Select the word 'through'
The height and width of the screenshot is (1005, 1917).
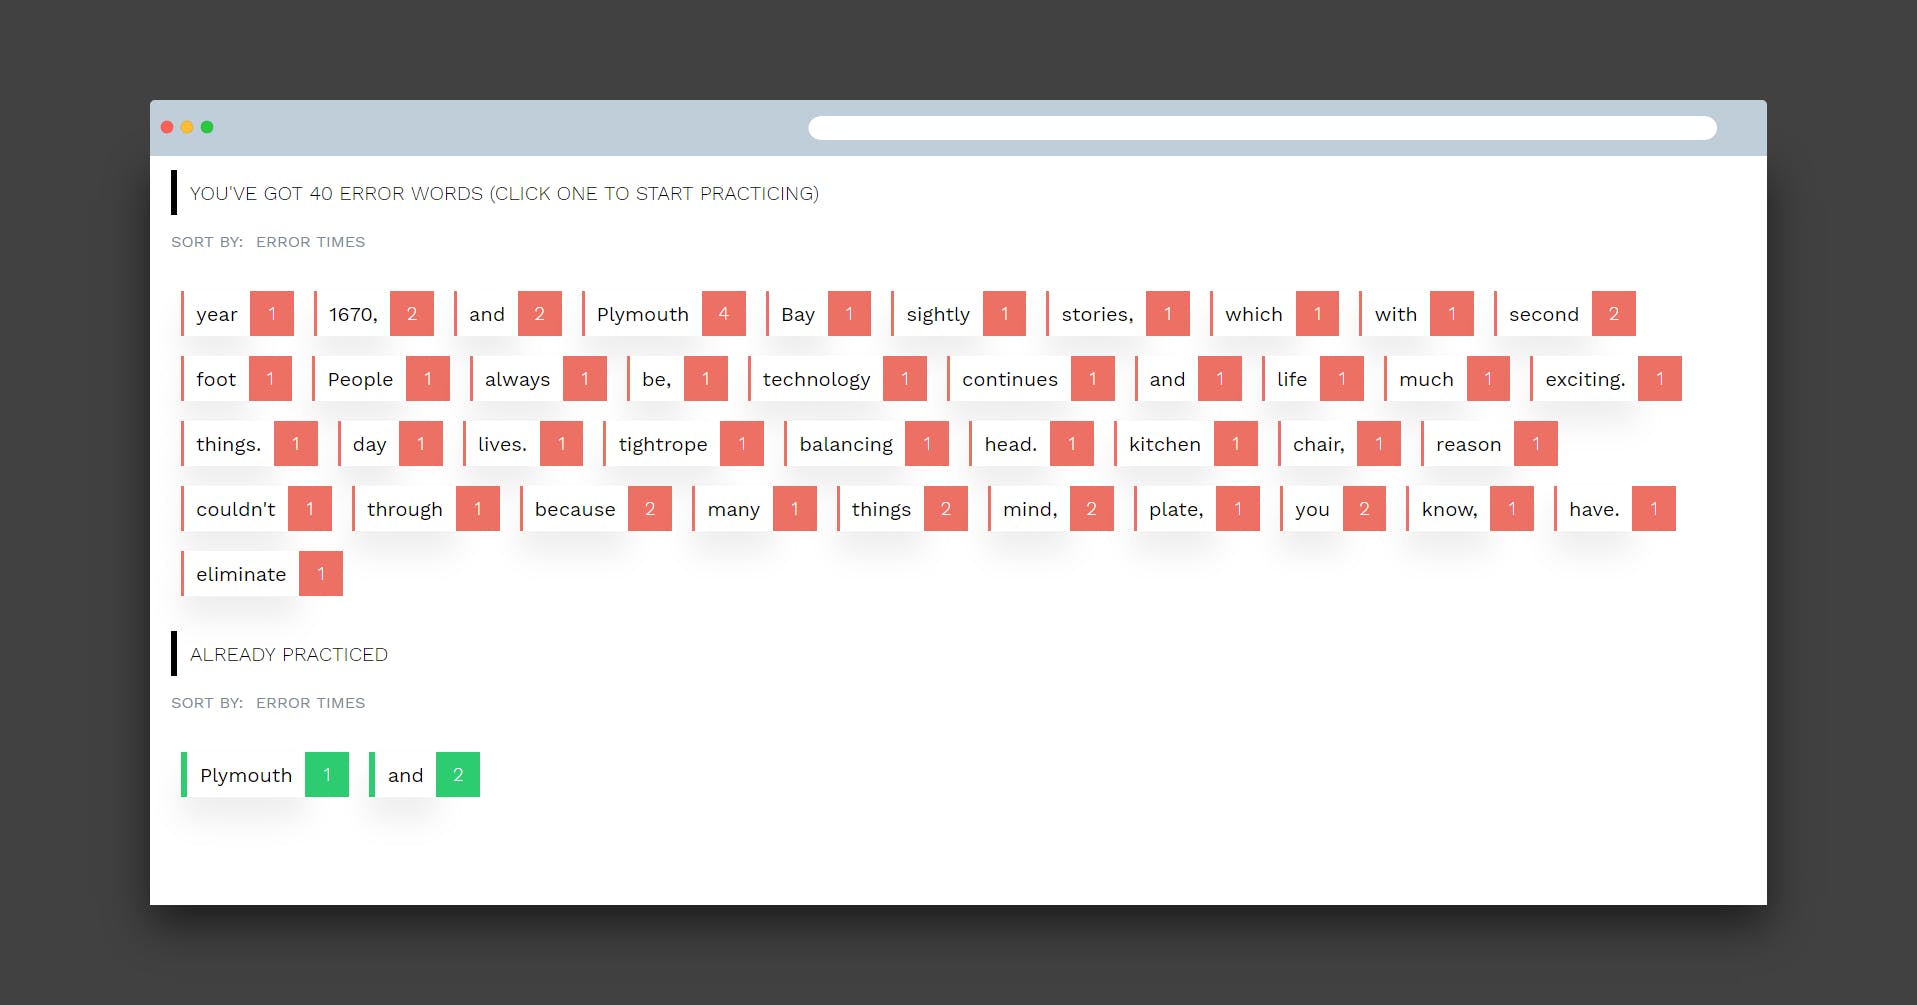[426, 509]
